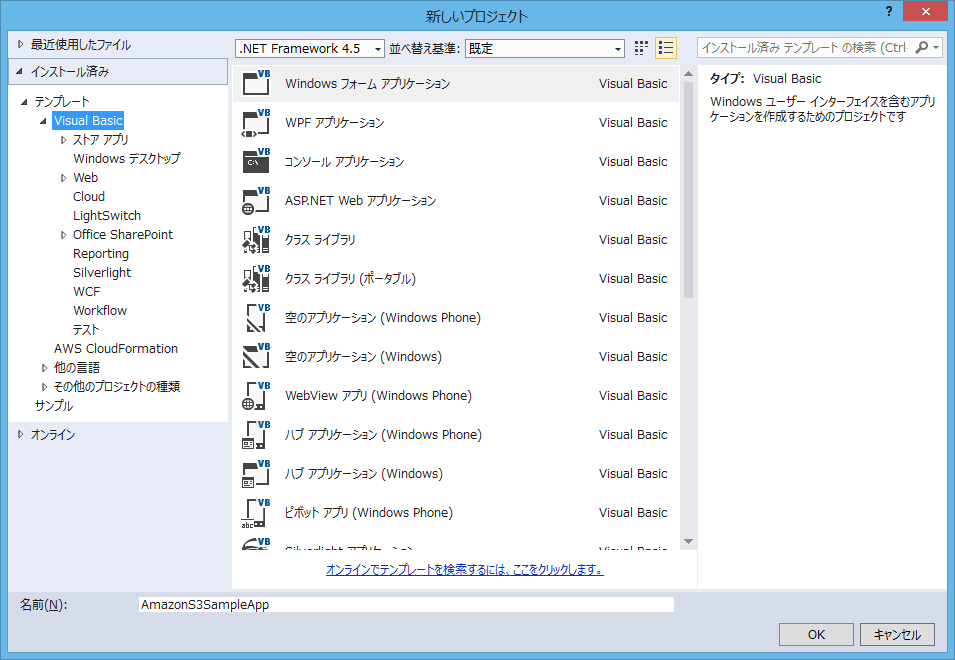Expand the その他のプロジェクトの種類 node
Image resolution: width=955 pixels, height=660 pixels.
[x=44, y=387]
